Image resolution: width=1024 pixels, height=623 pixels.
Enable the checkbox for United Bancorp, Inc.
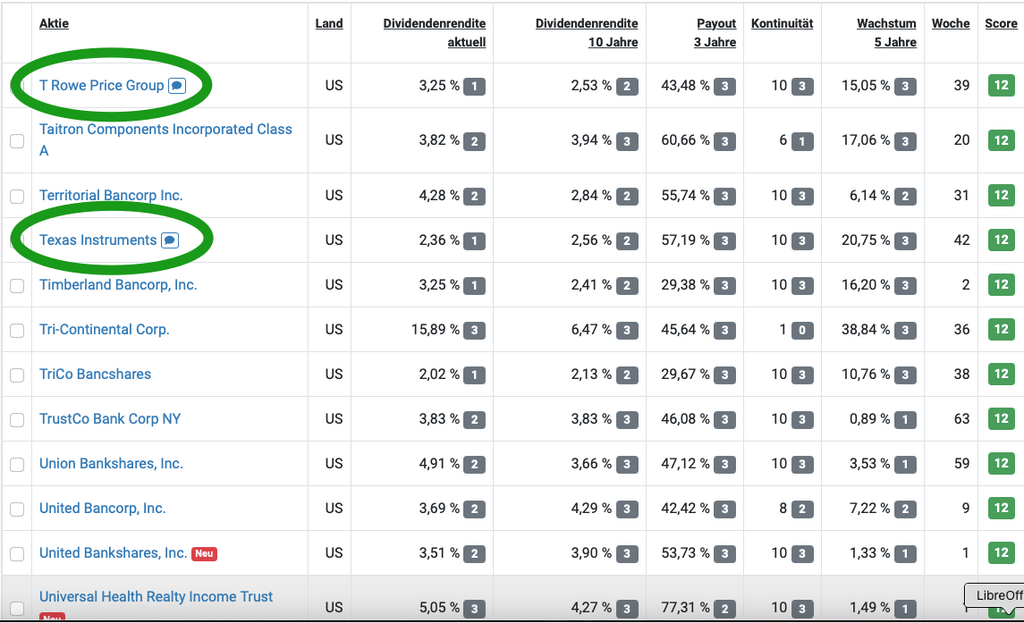click(17, 509)
